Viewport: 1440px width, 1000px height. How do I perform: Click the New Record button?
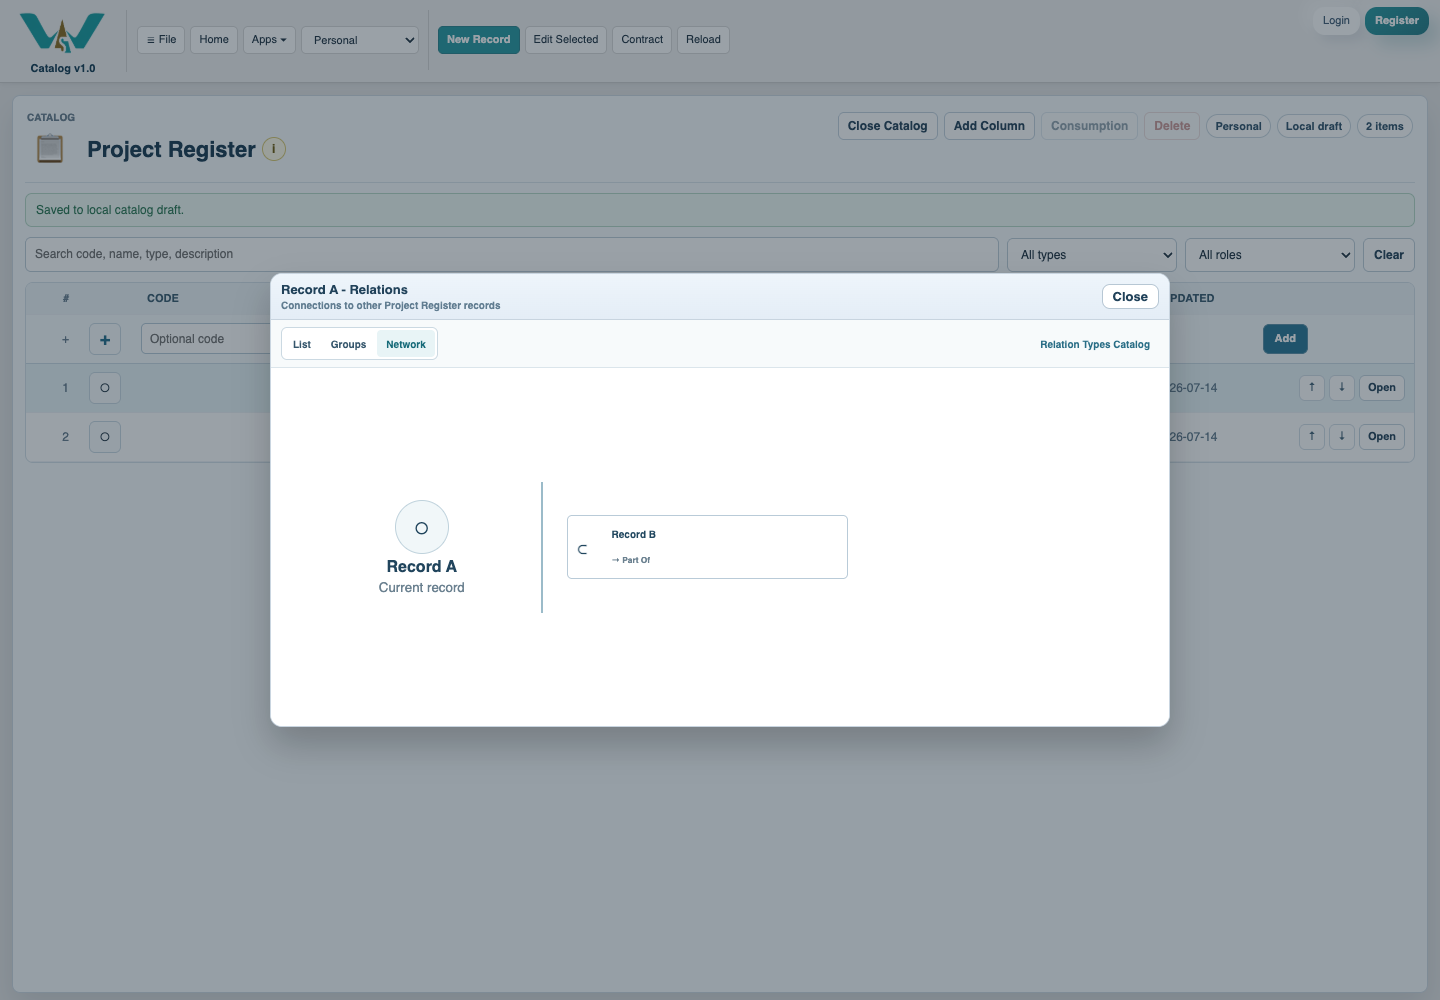point(479,40)
